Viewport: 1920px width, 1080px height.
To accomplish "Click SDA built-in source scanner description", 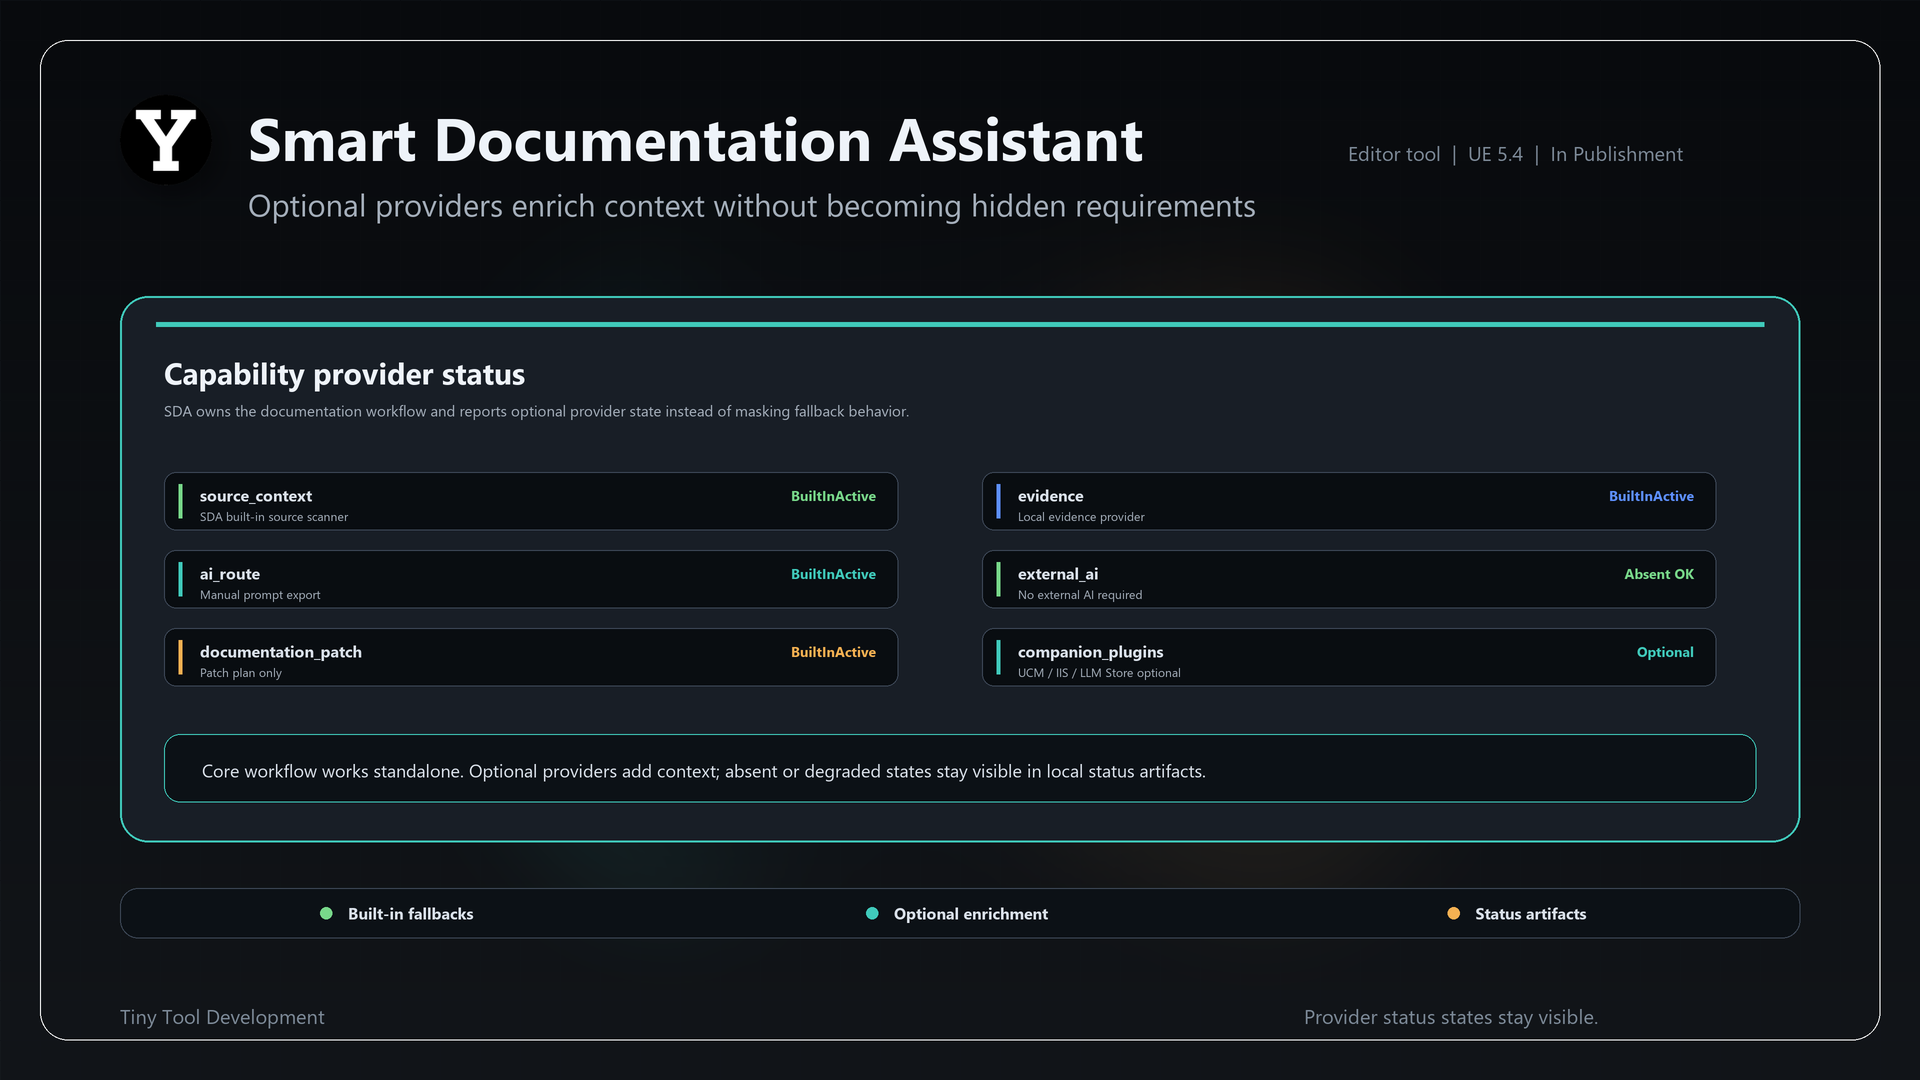I will click(x=274, y=517).
